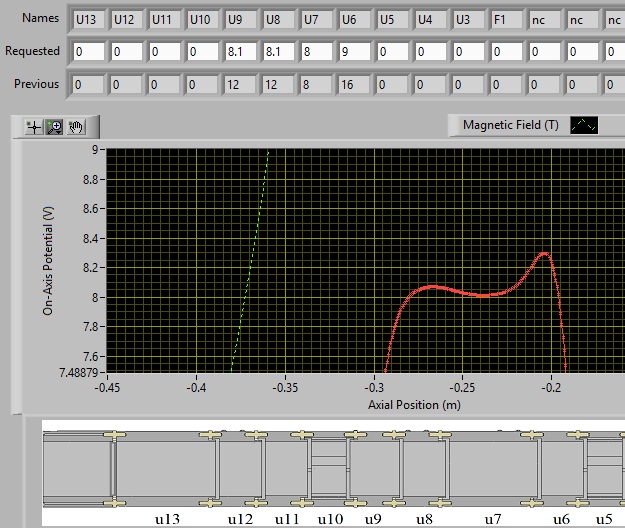625x528 pixels.
Task: Click the u10 electrode label in diagram
Action: point(330,519)
